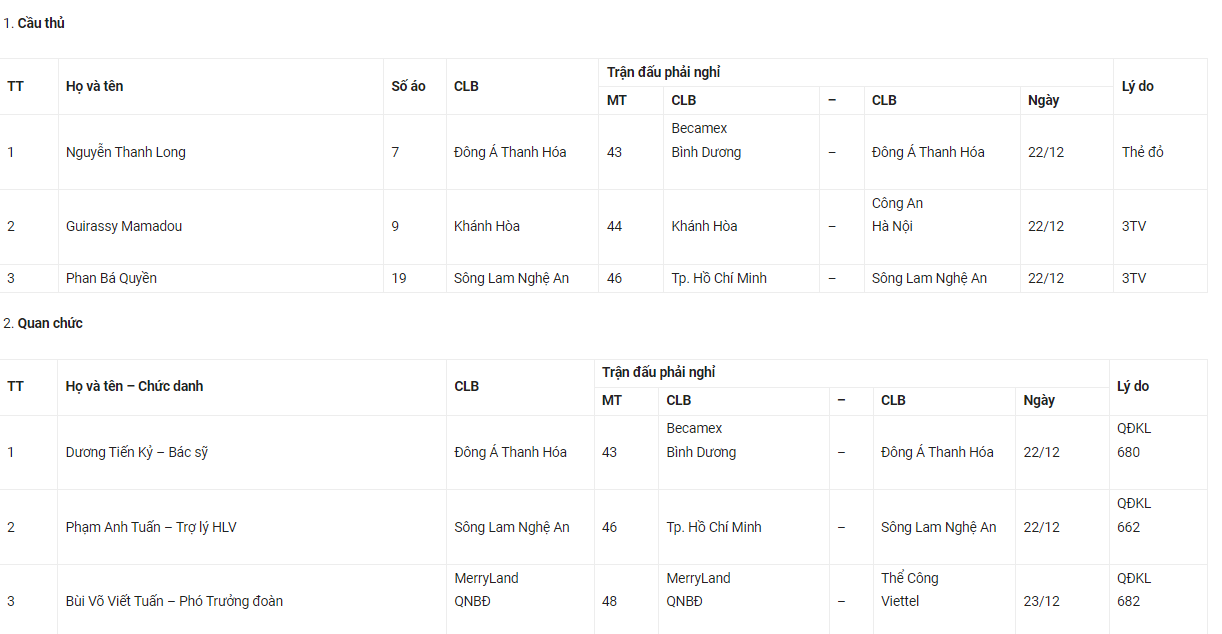Viewport: 1222px width, 634px height.
Task: Click the "Số áo" column header
Action: (408, 86)
